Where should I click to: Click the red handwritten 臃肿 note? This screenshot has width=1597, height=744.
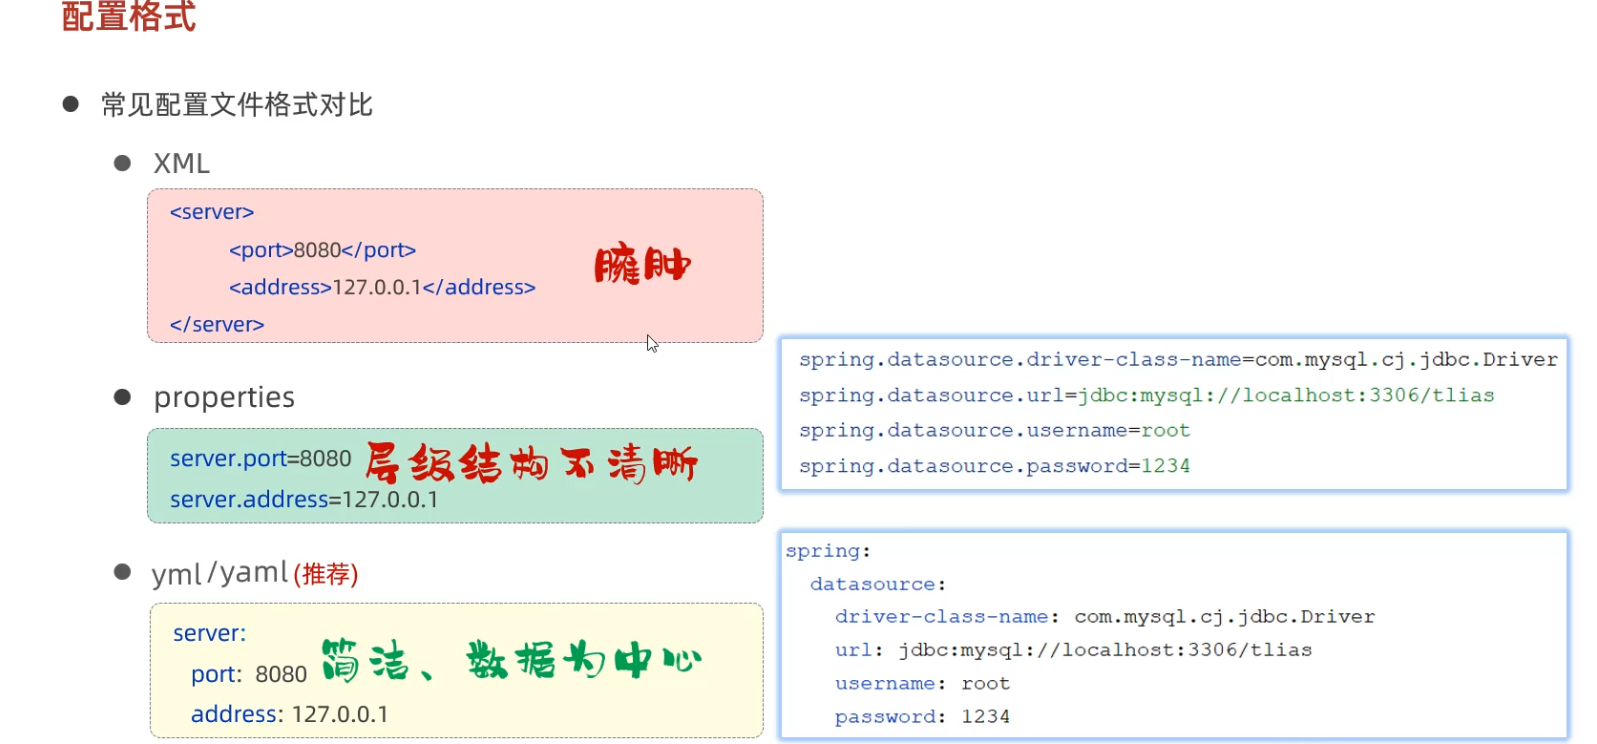(642, 265)
